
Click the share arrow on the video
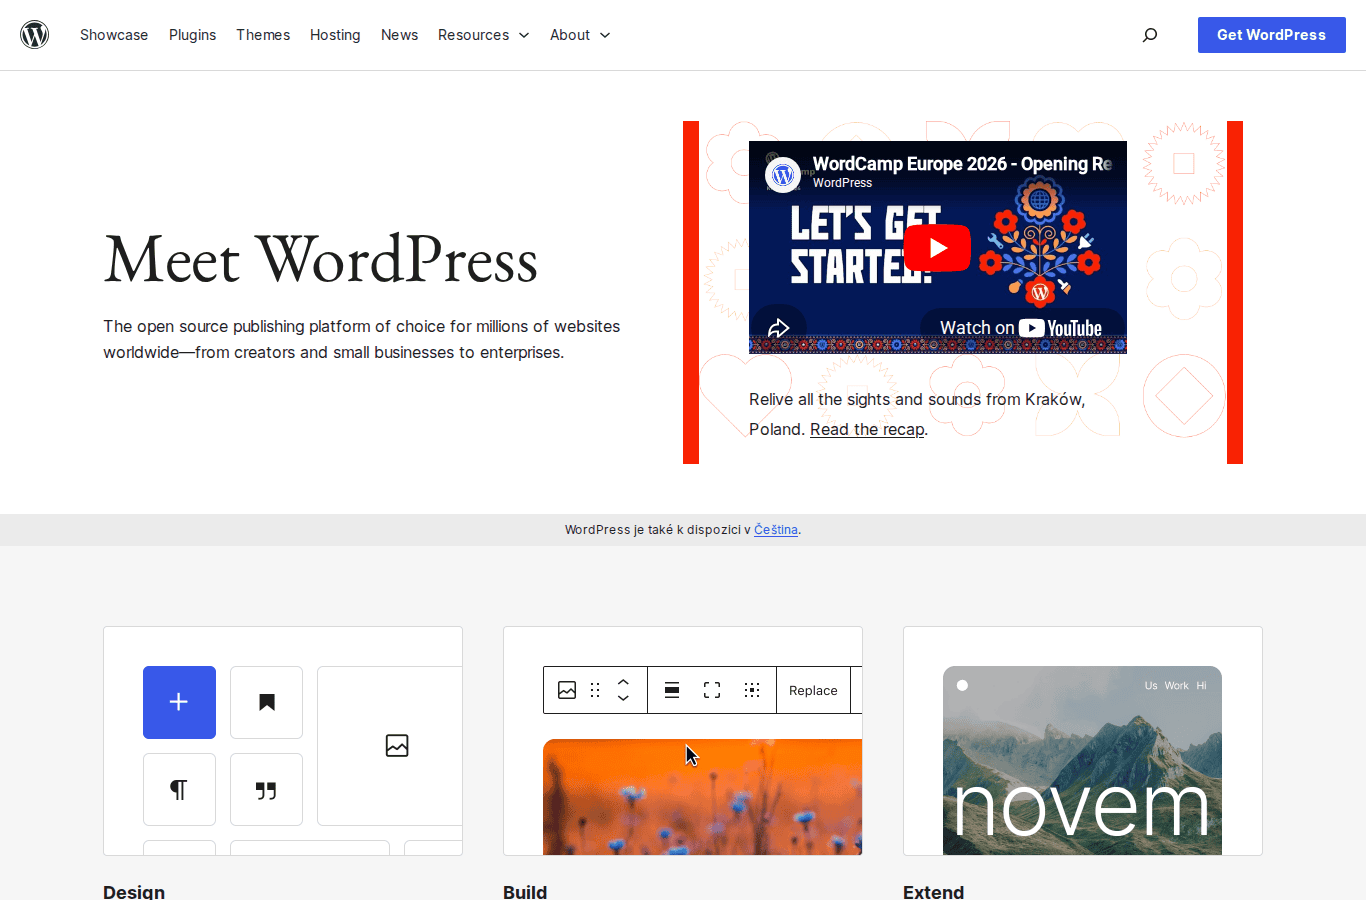(x=778, y=328)
